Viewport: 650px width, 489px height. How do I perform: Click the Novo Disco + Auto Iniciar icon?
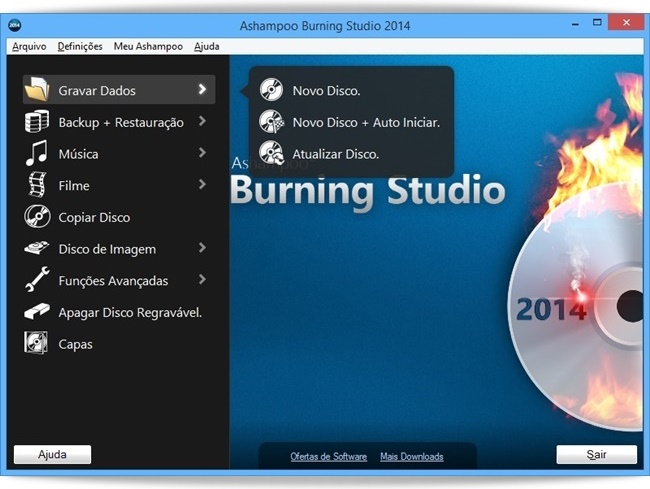[272, 121]
